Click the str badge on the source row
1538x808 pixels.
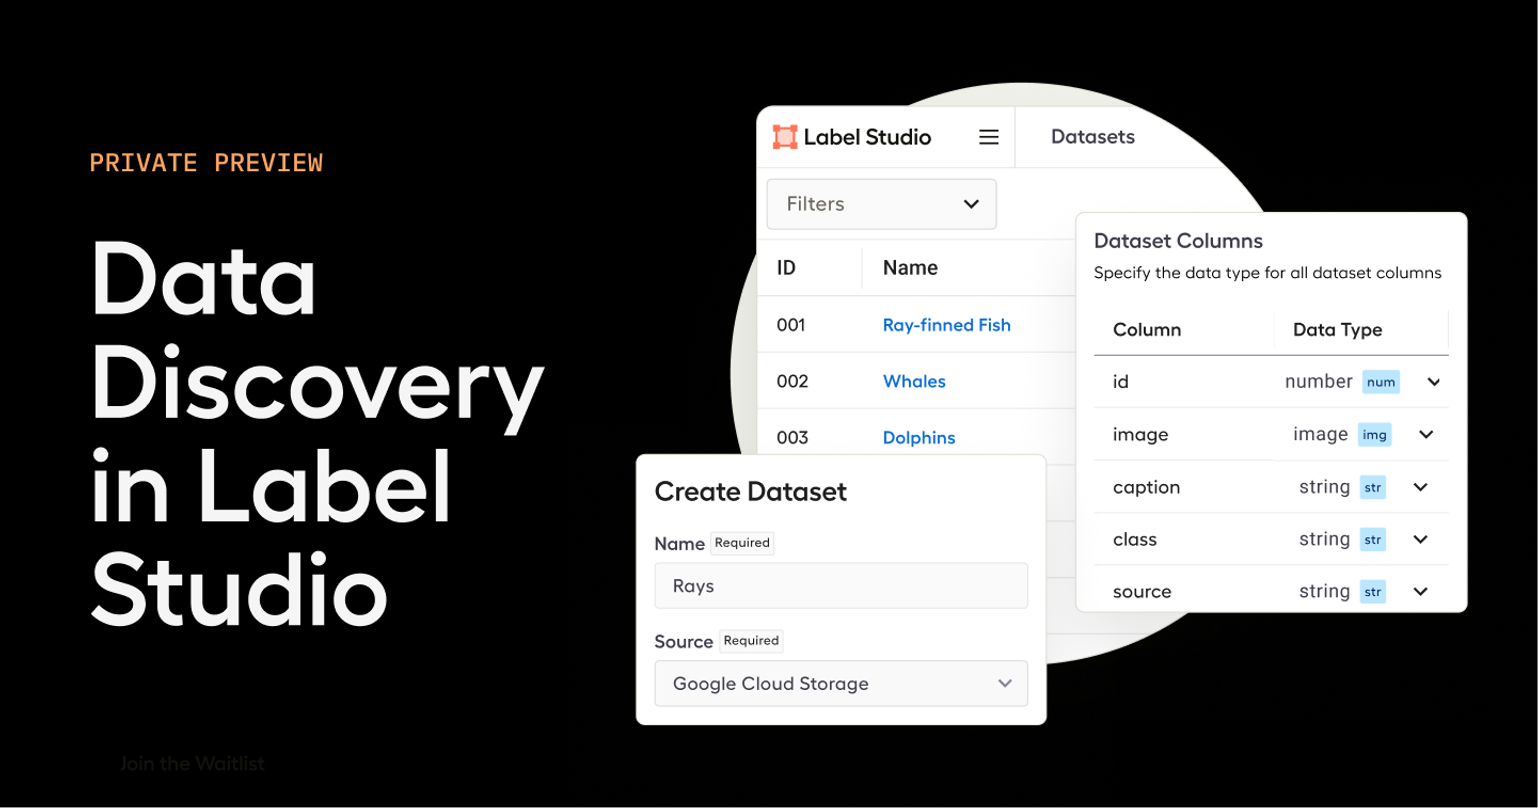point(1372,591)
